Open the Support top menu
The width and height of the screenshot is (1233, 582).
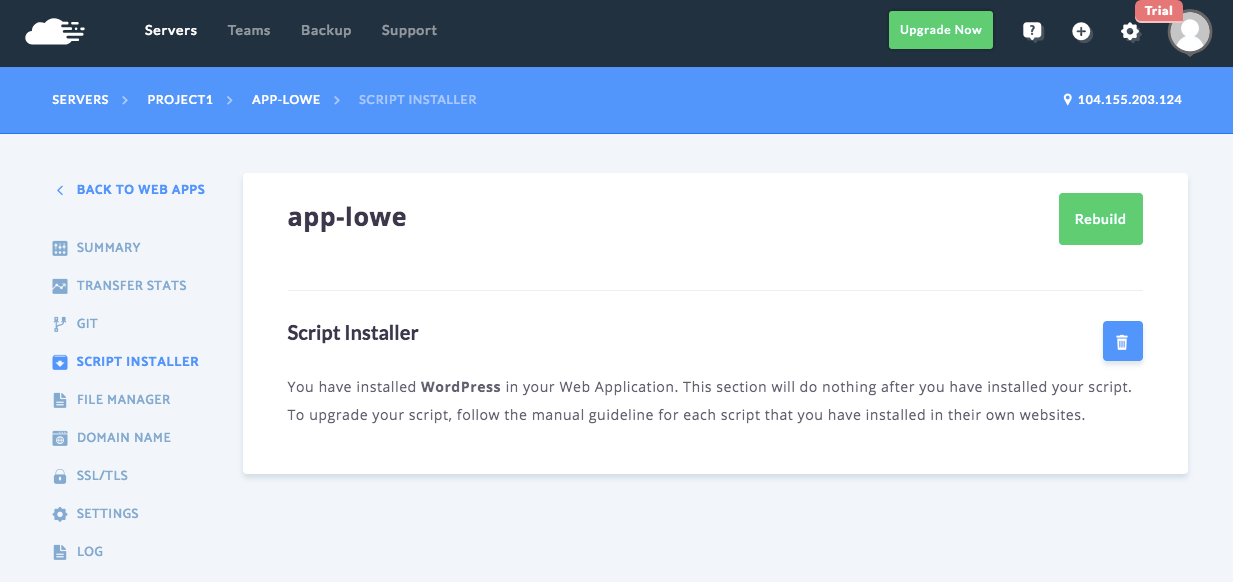(x=409, y=30)
